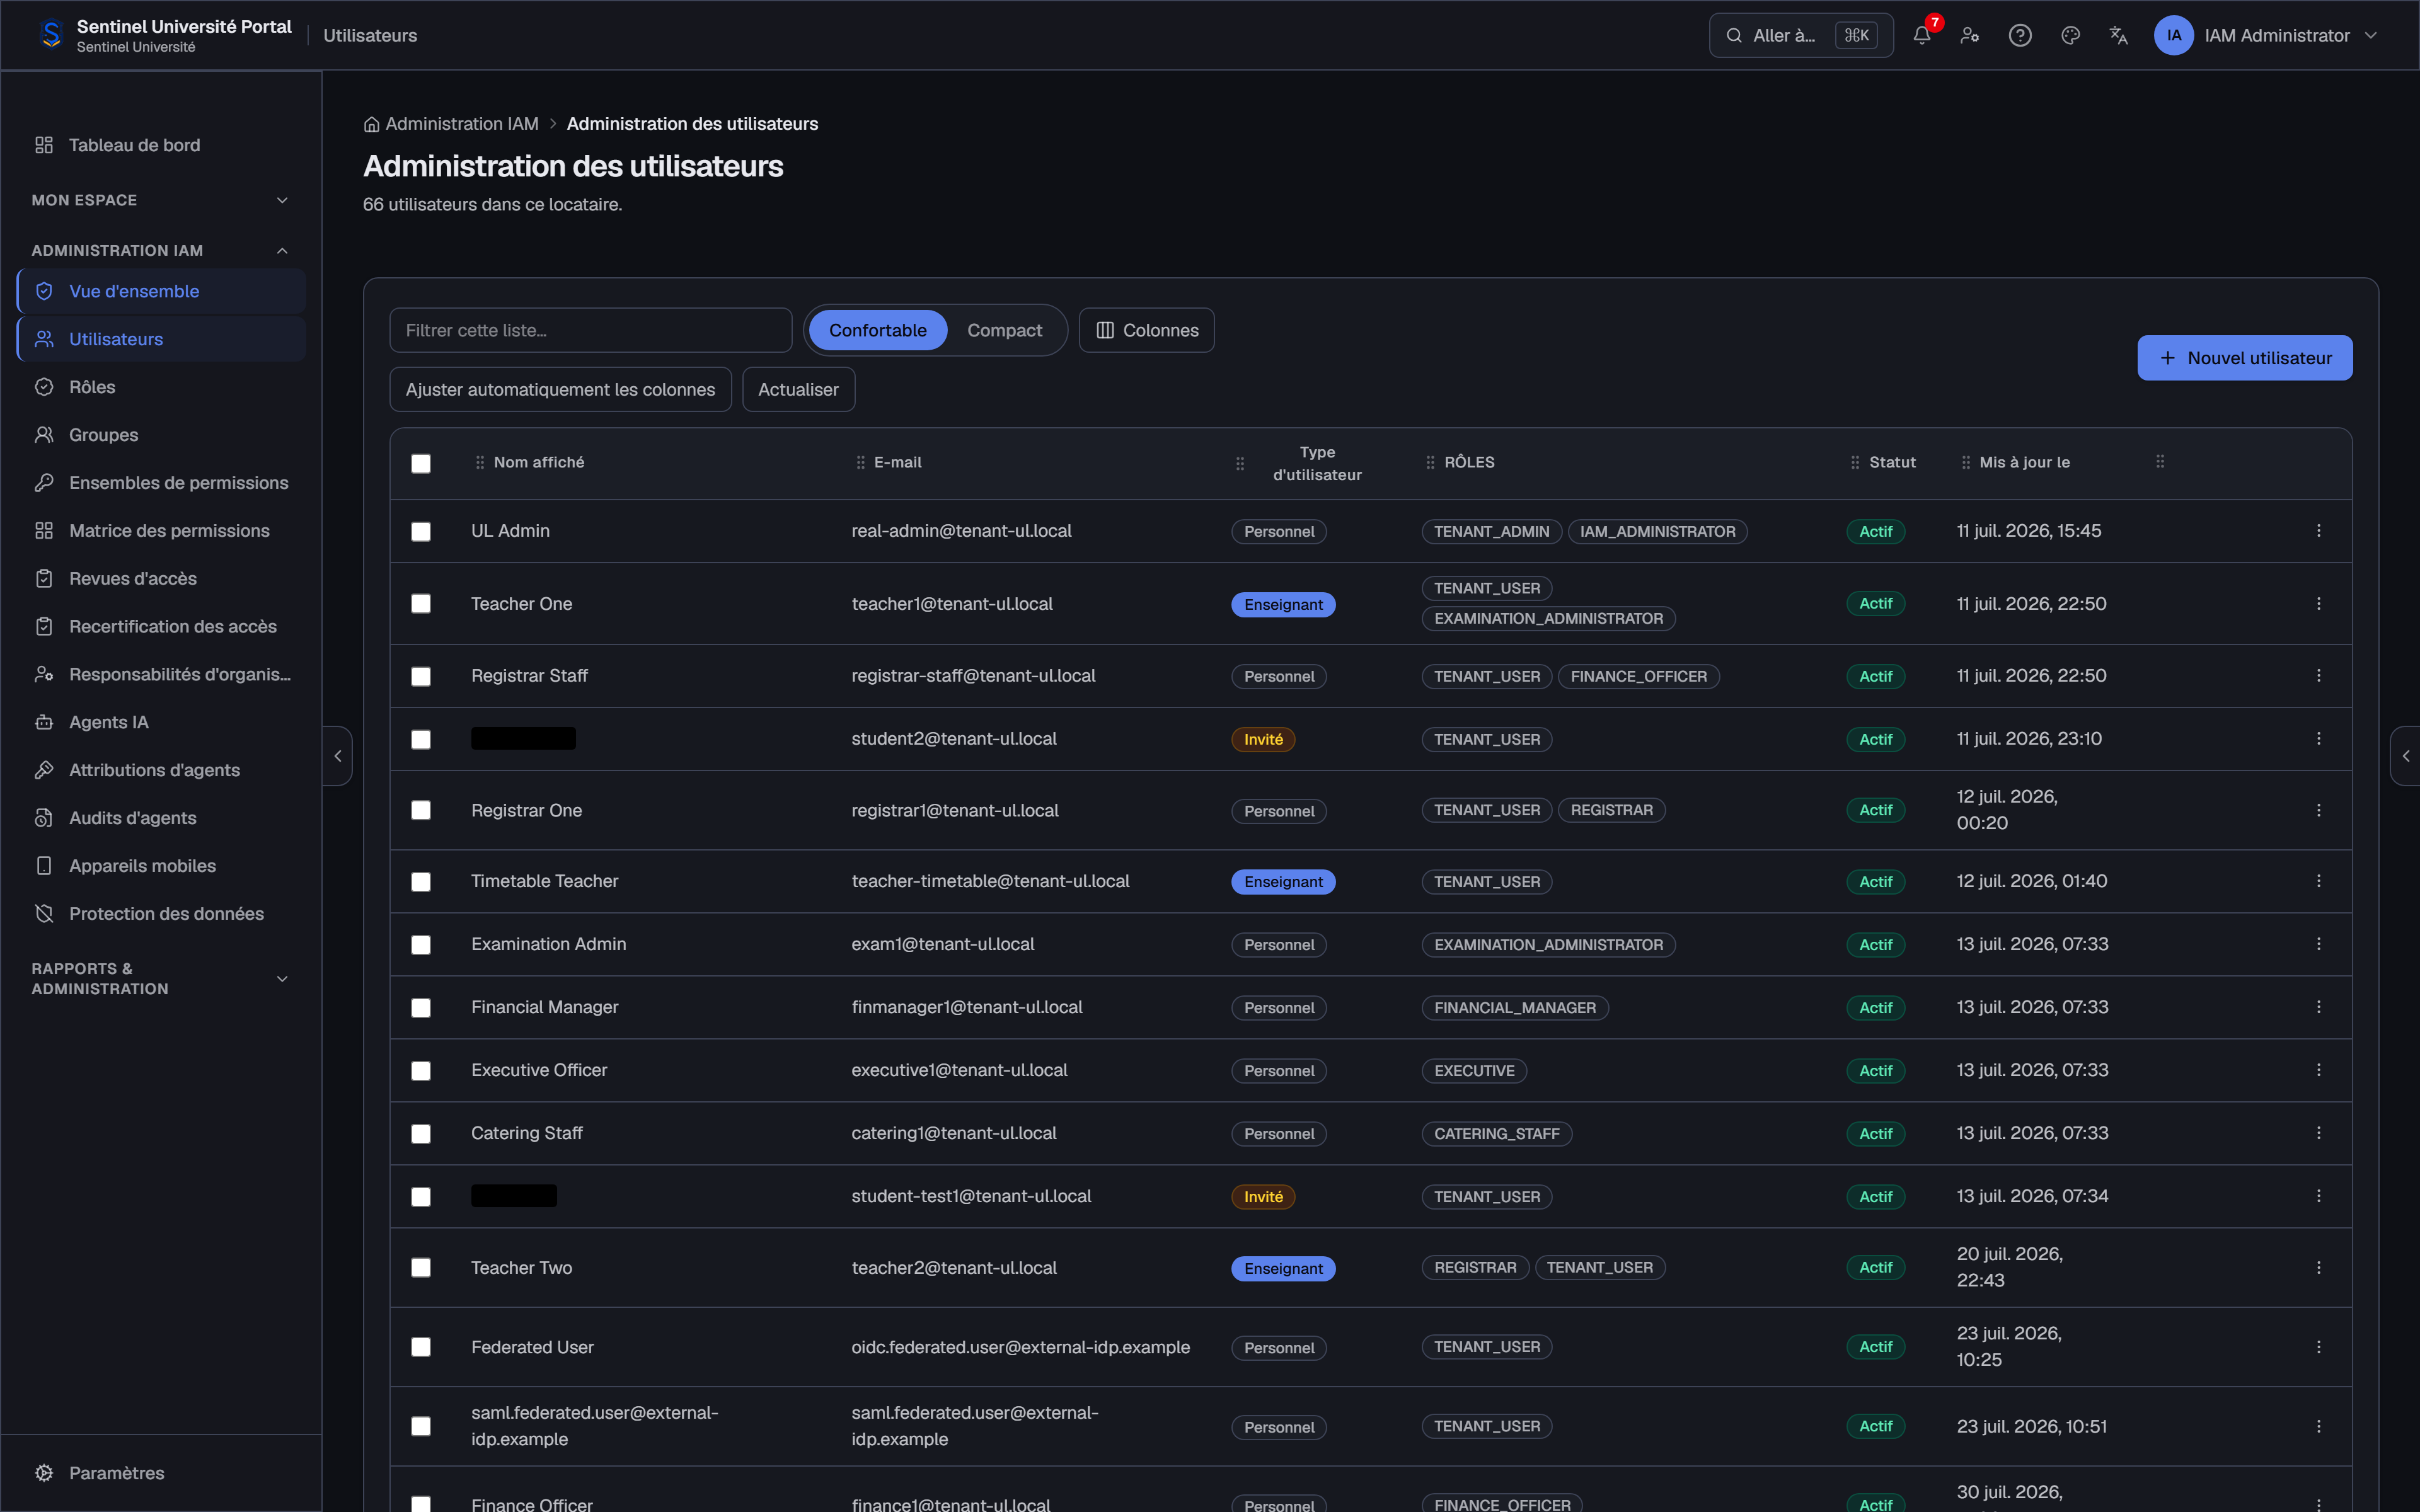
Task: Open Audits d'agents in sidebar
Action: coord(161,818)
